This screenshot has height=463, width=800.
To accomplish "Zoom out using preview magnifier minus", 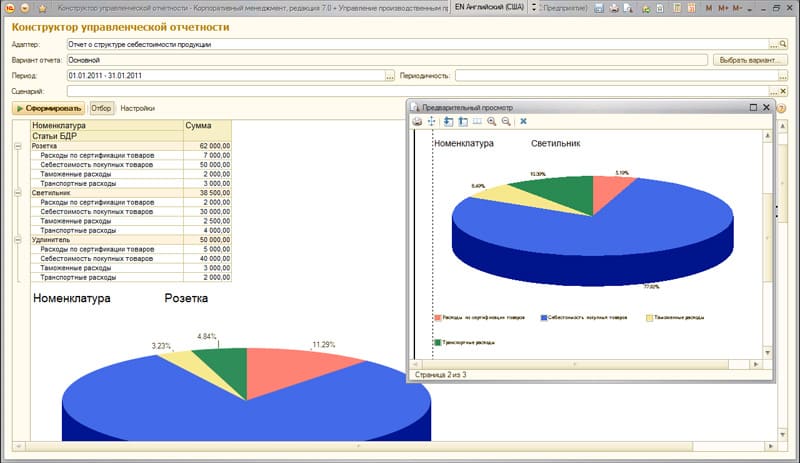I will 506,121.
